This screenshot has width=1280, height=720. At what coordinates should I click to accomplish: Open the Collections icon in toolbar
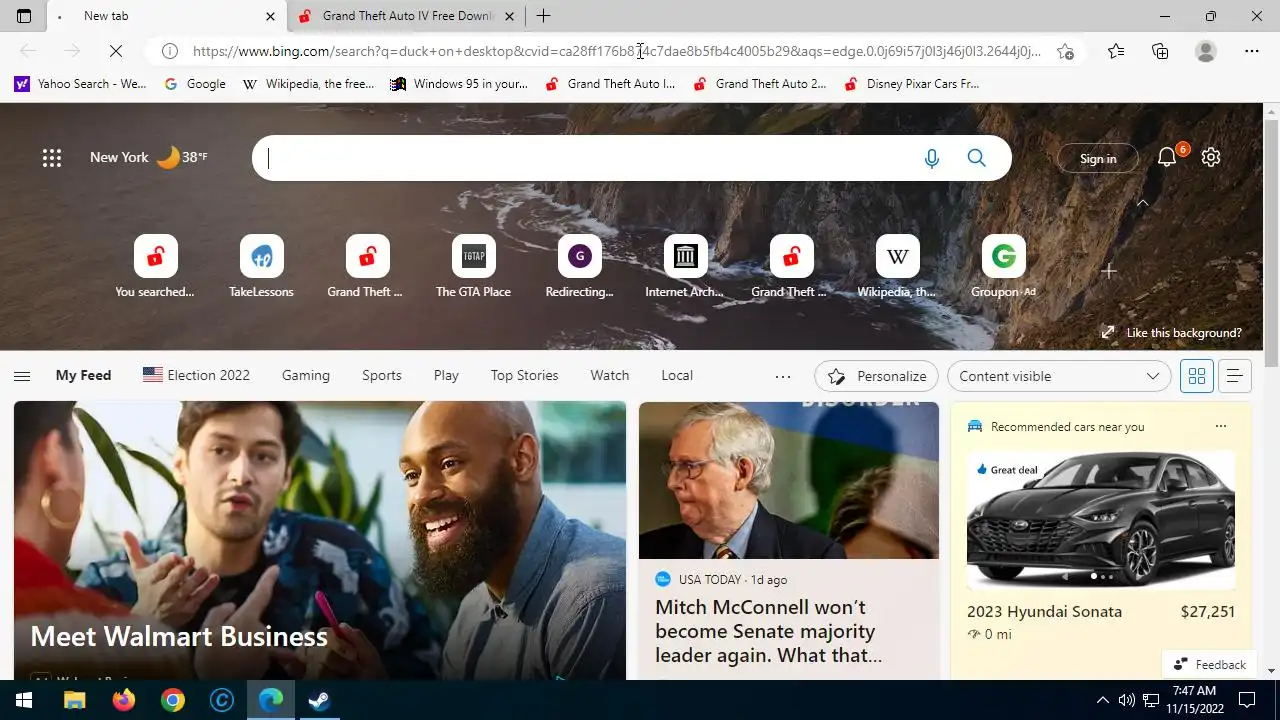[1160, 51]
